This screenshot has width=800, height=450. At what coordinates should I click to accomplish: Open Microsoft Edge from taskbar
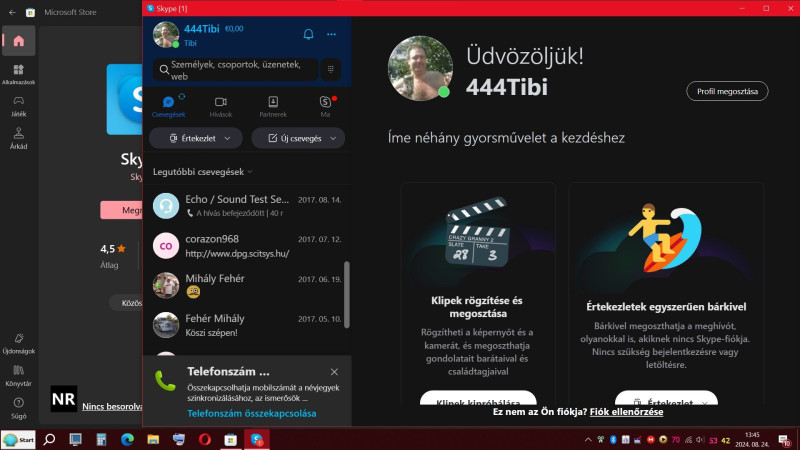[127, 439]
